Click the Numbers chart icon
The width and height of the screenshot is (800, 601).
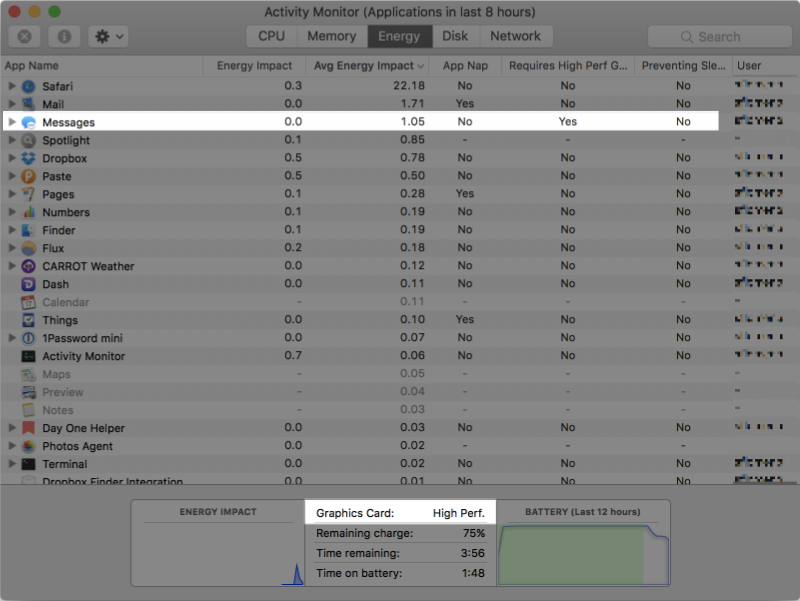pyautogui.click(x=29, y=212)
